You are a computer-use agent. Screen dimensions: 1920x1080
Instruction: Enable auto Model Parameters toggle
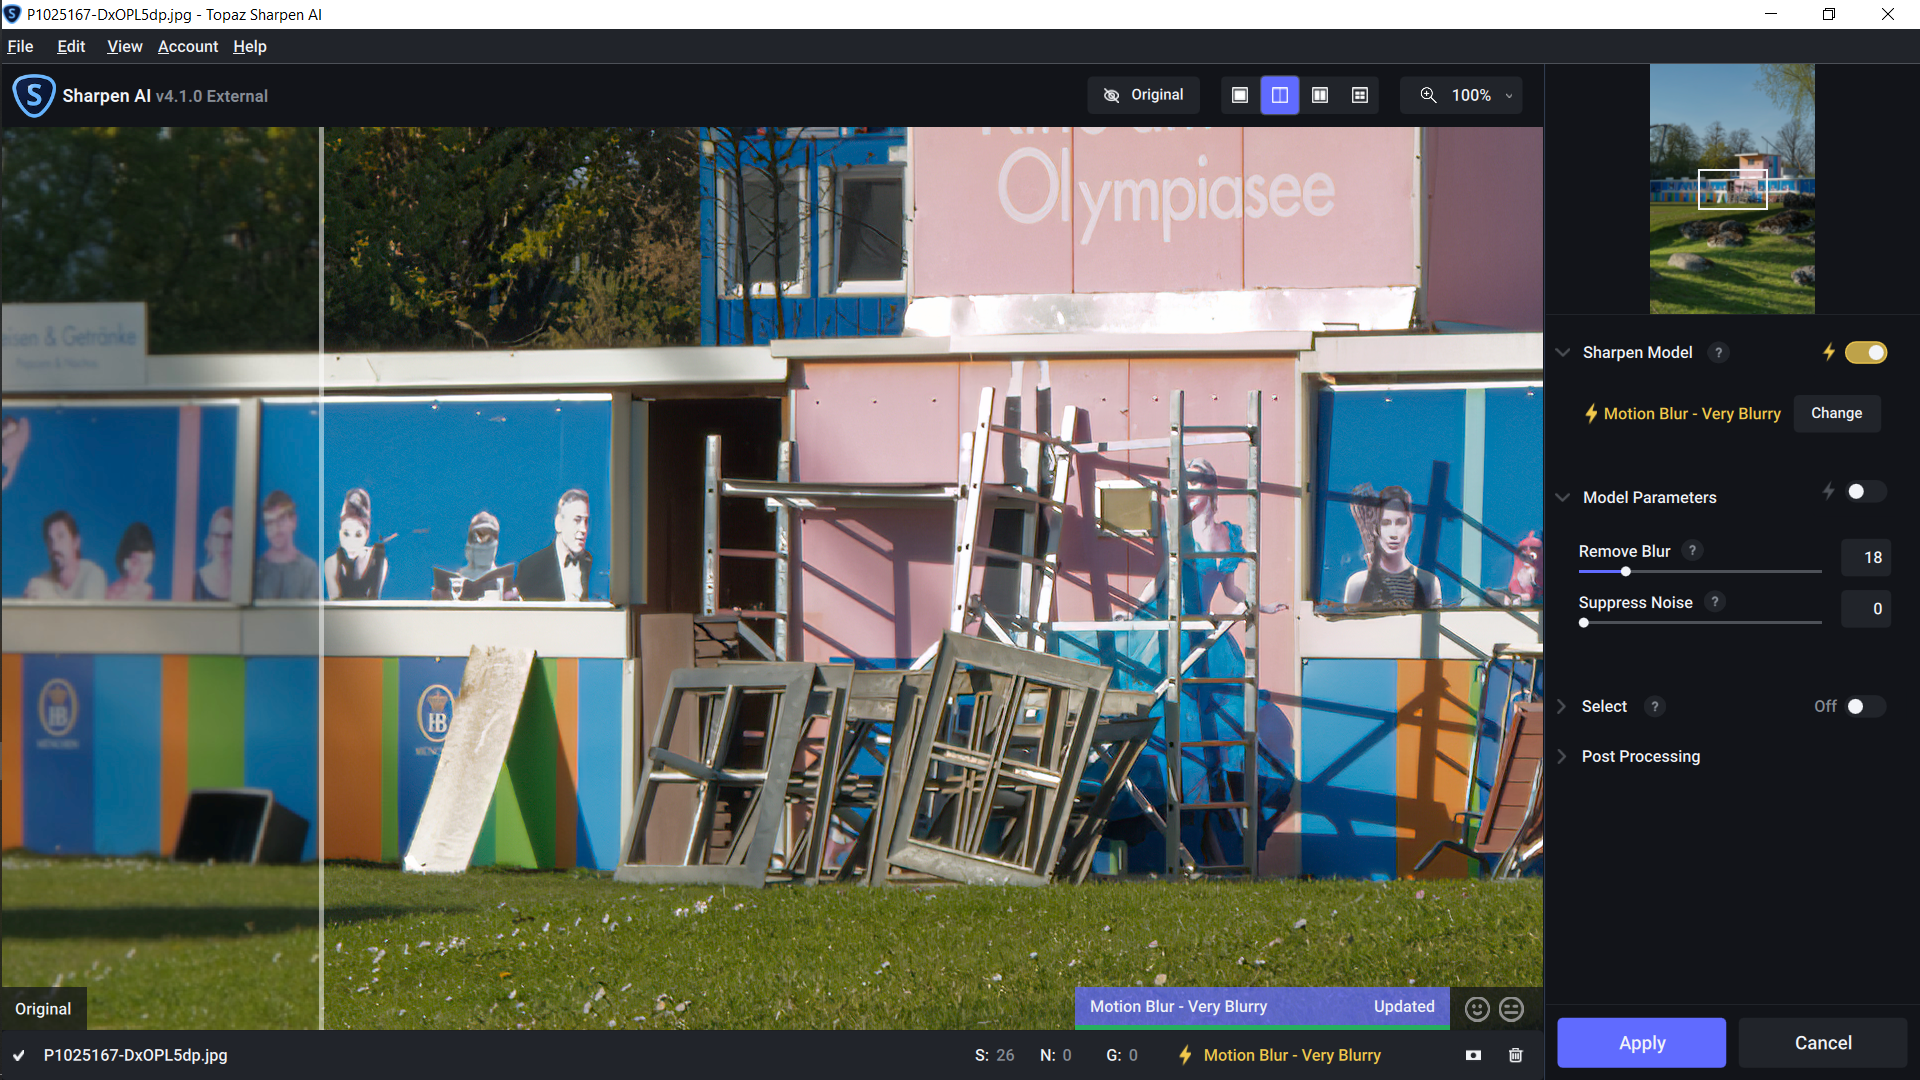[x=1865, y=492]
